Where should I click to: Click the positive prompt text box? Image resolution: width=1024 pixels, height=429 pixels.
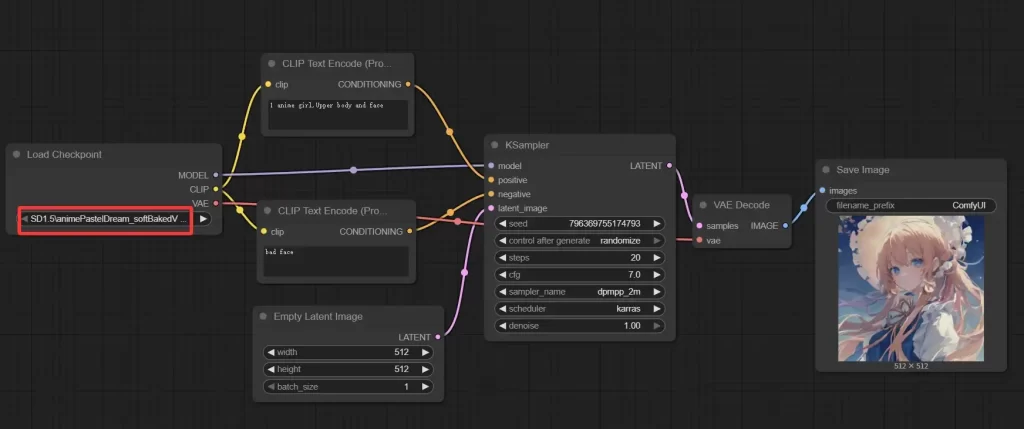[x=338, y=114]
